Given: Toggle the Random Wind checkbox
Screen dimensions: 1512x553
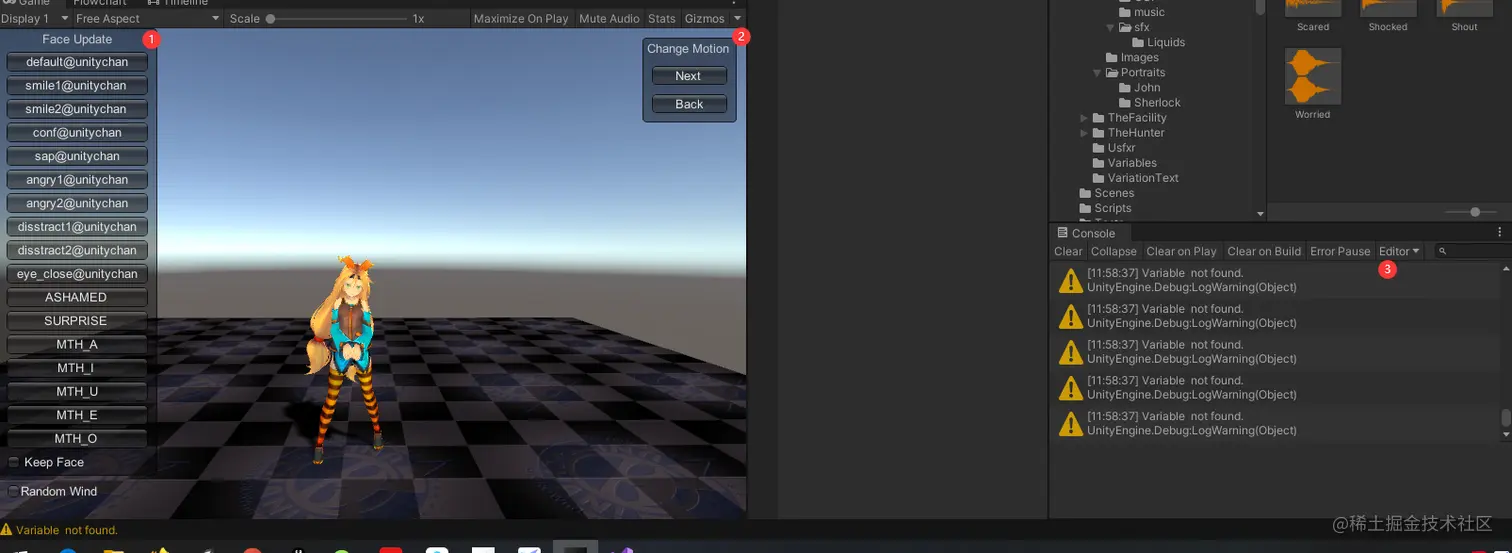Looking at the screenshot, I should pos(14,491).
